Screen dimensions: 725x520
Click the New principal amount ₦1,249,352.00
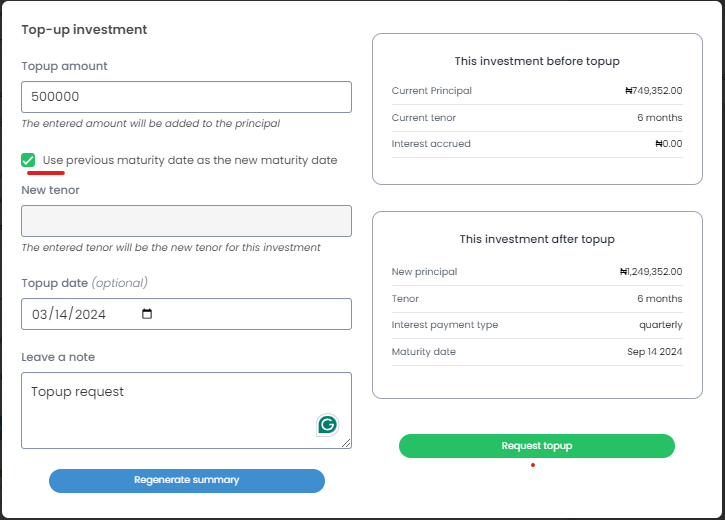[651, 272]
